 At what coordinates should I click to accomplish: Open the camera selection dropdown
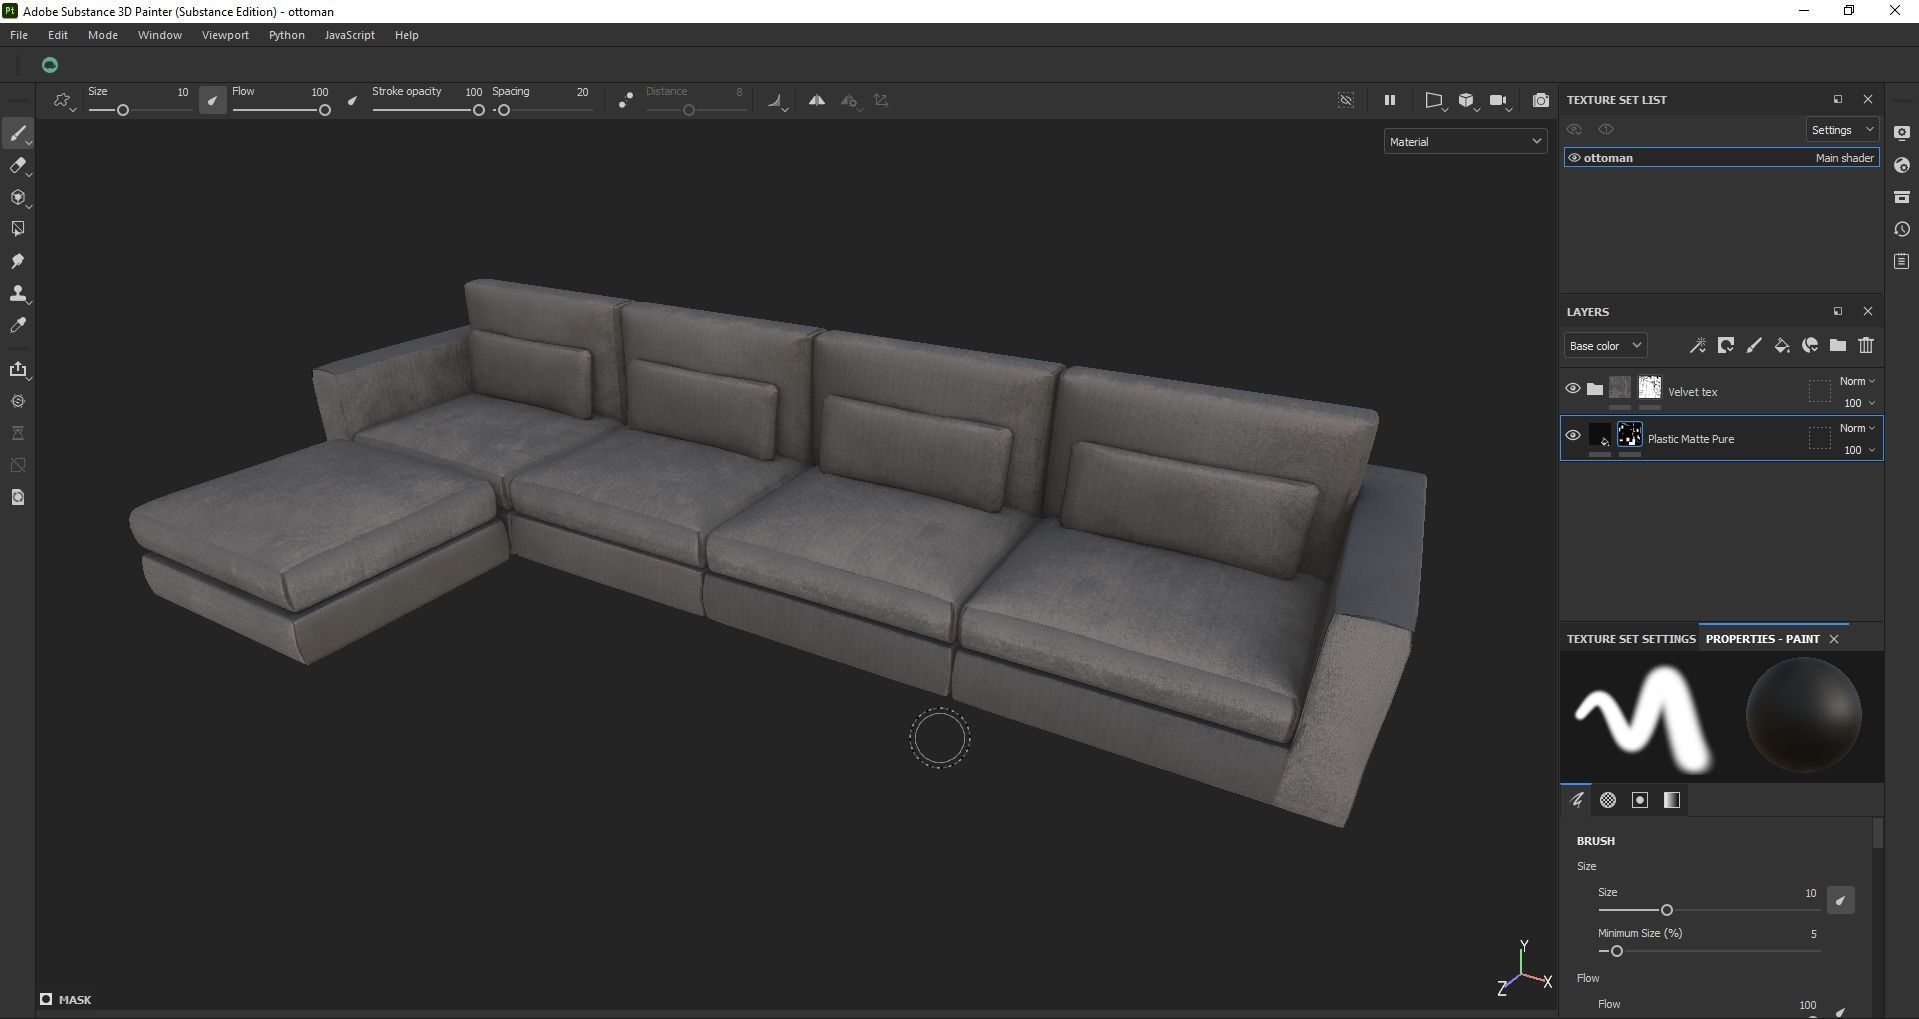tap(1499, 100)
